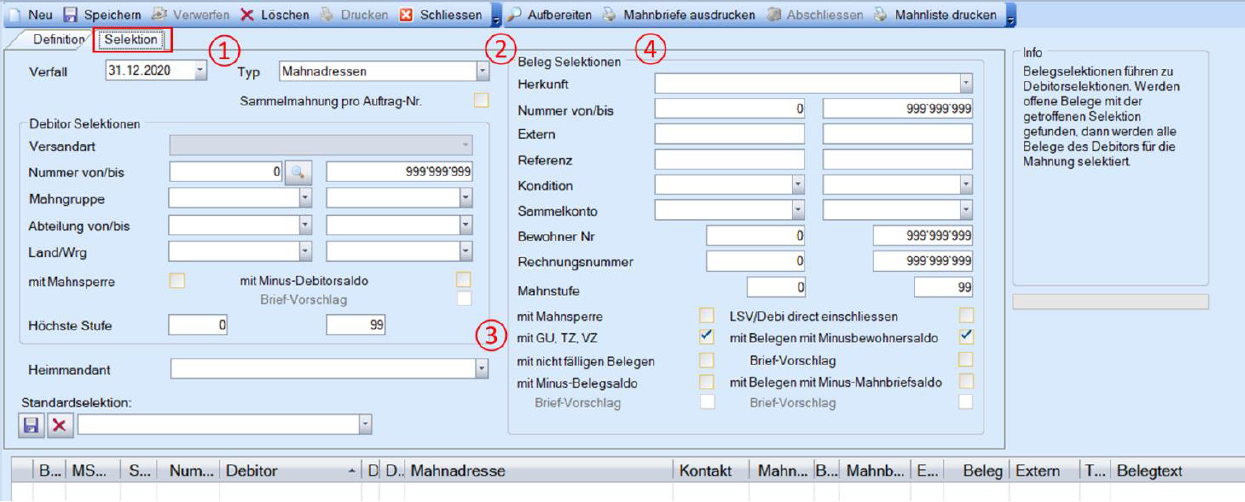This screenshot has height=502, width=1245.
Task: Click Höchste Stufe upper field 99
Action: coord(355,325)
